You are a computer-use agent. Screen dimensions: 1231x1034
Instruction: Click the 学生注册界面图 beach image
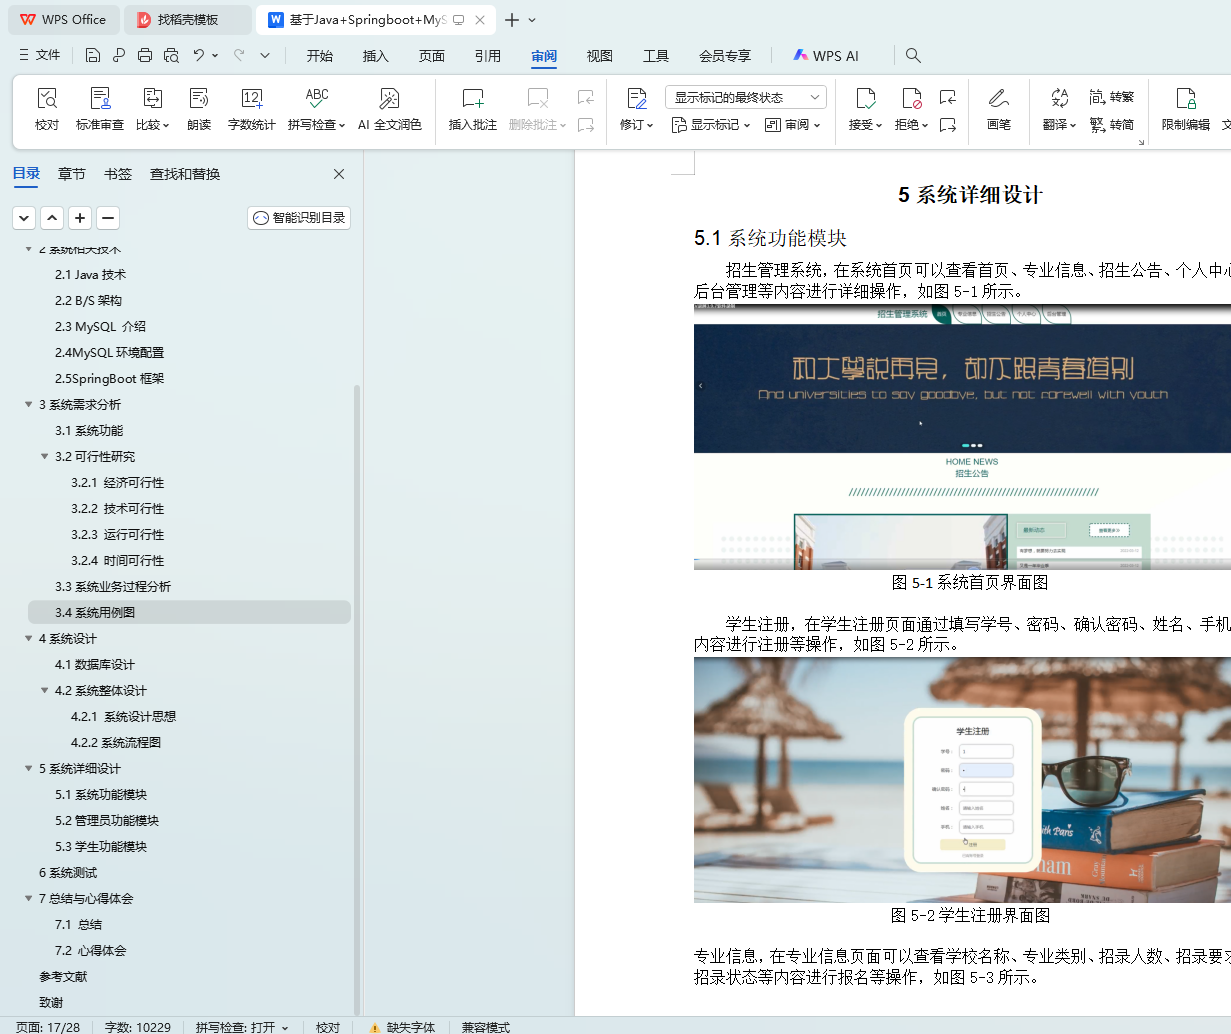962,780
